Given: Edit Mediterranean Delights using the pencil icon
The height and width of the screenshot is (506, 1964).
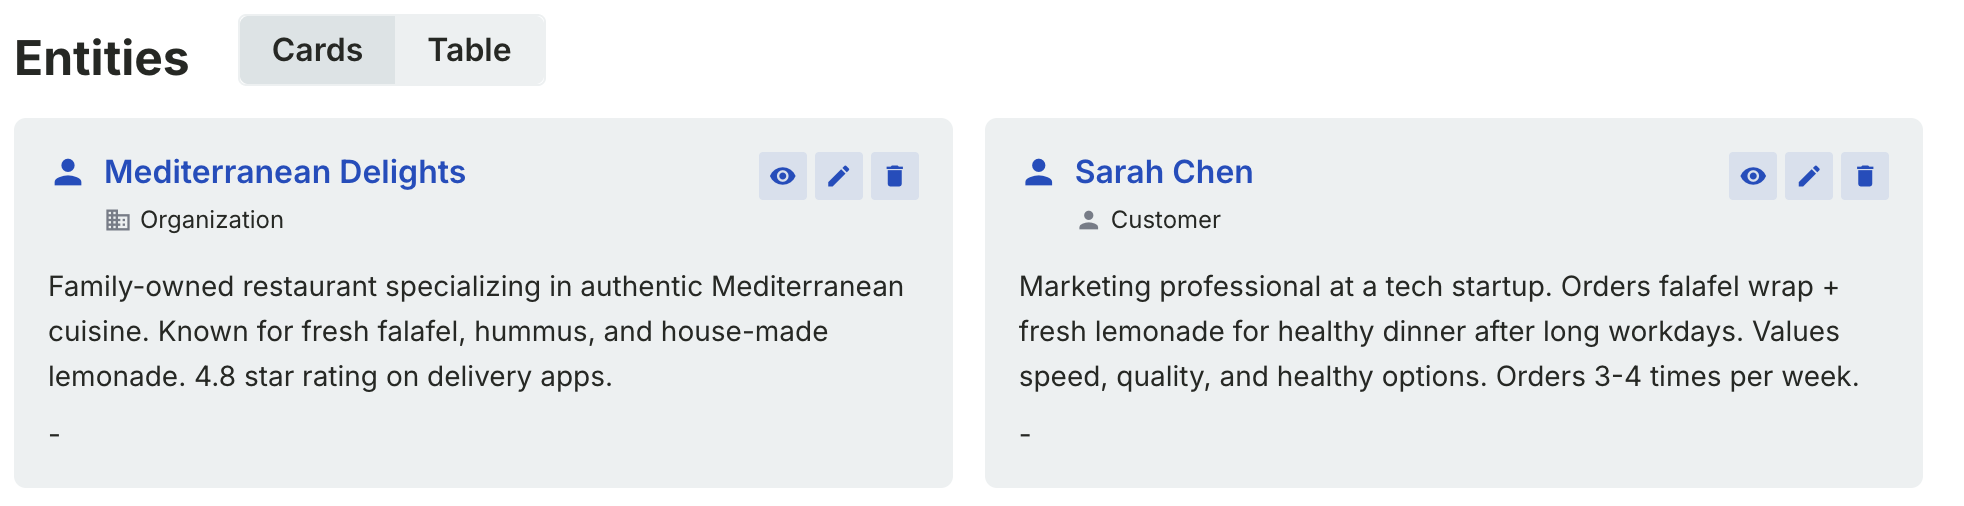Looking at the screenshot, I should pyautogui.click(x=839, y=176).
